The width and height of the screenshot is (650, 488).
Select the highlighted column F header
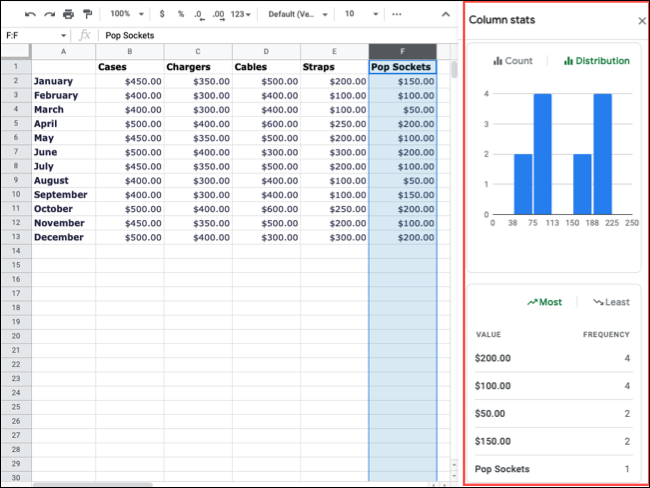pyautogui.click(x=403, y=51)
